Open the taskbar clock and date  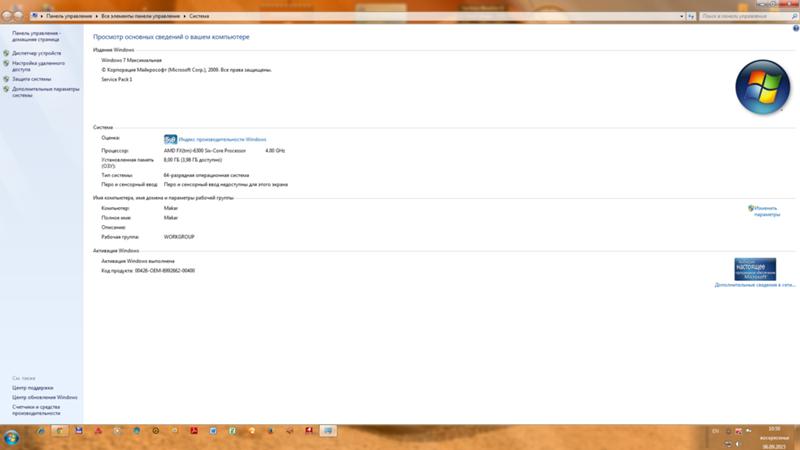click(x=773, y=438)
